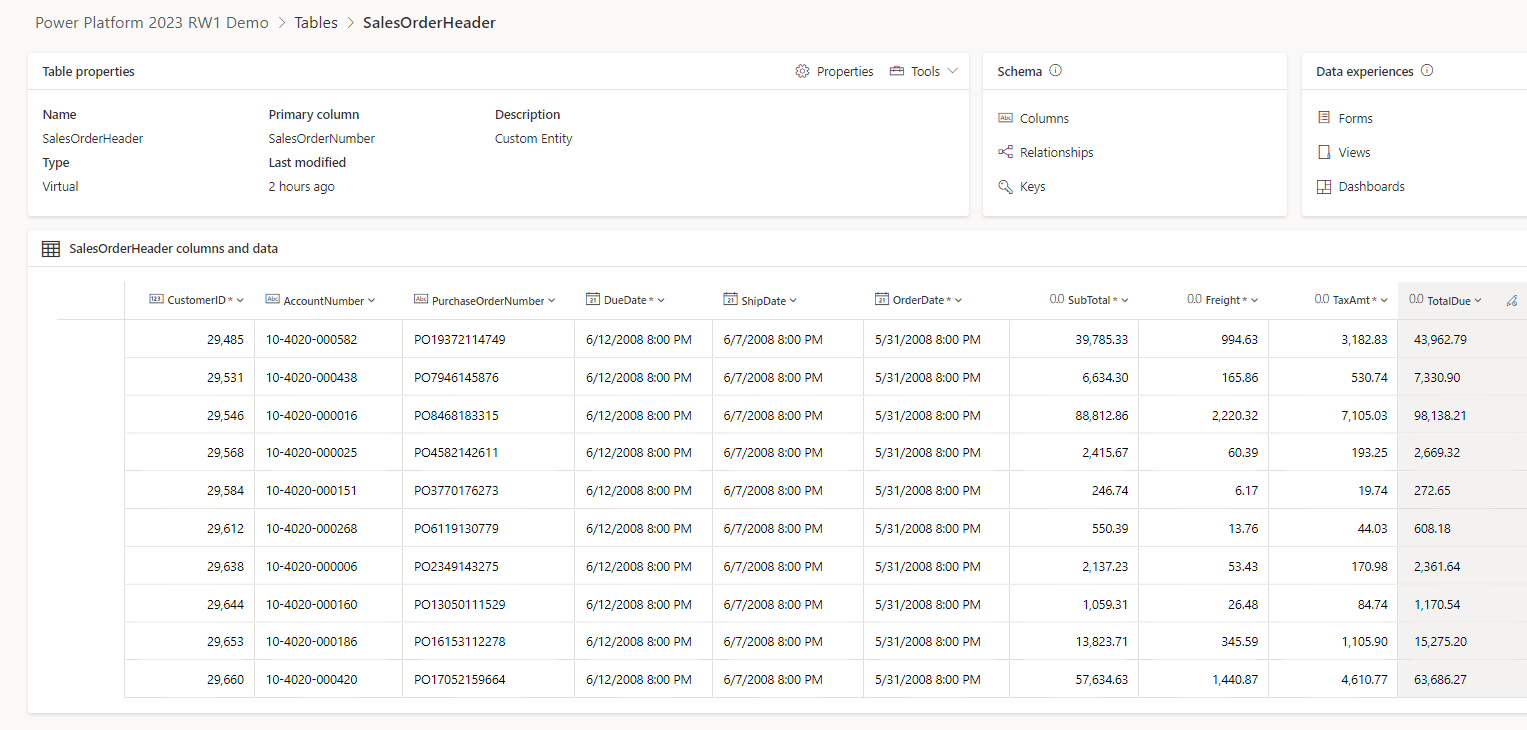
Task: Open the Views link
Action: click(x=1354, y=152)
